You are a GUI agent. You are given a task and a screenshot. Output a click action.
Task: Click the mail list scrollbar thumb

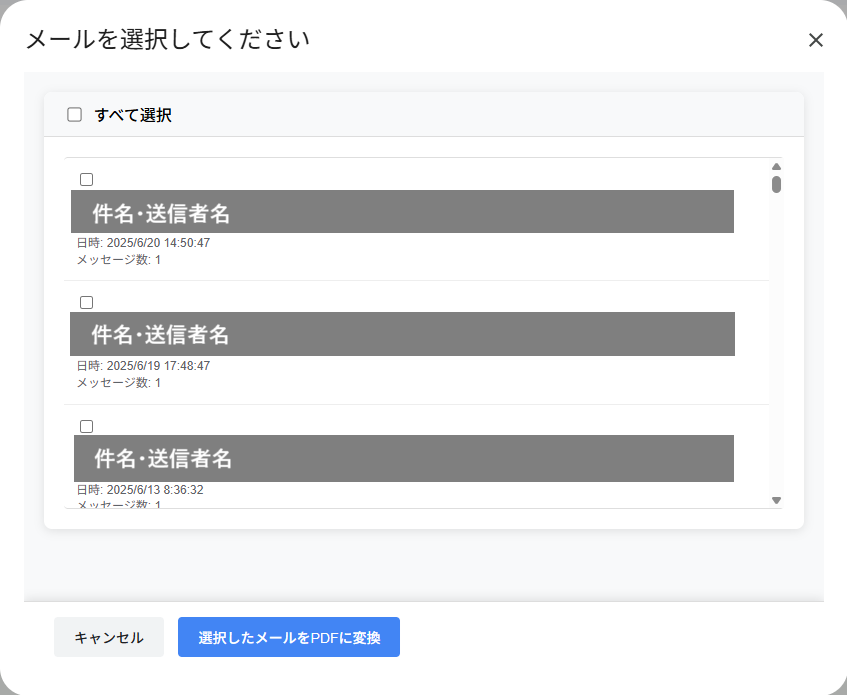click(776, 185)
